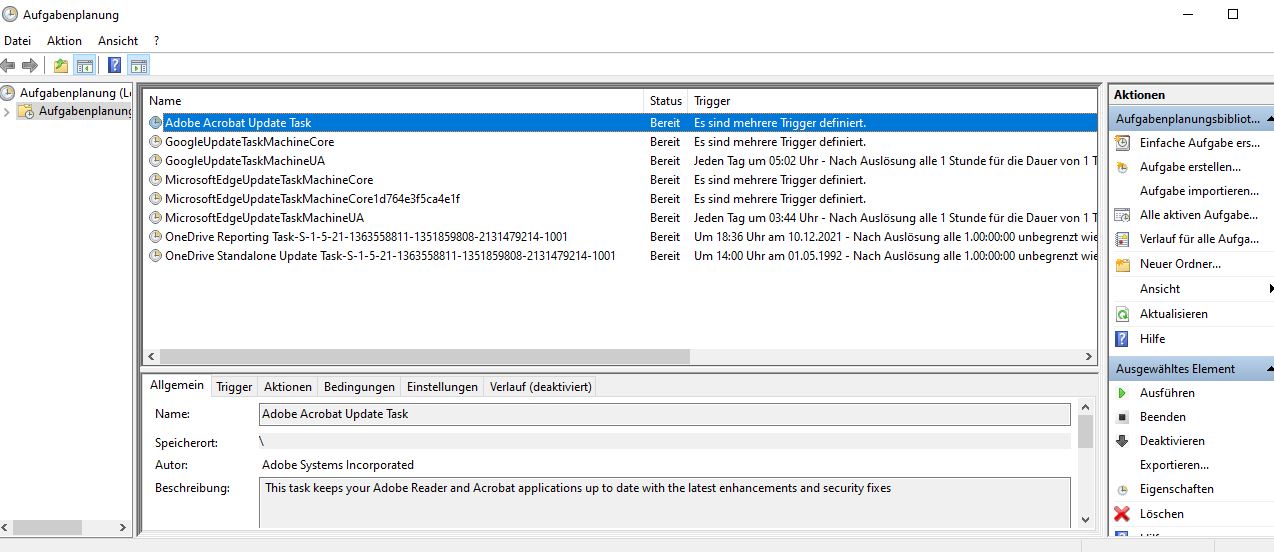Select MicrosoftEdgeUpdateTaskMachineCore1d764e3f5ca4e1f task name

tap(312, 199)
